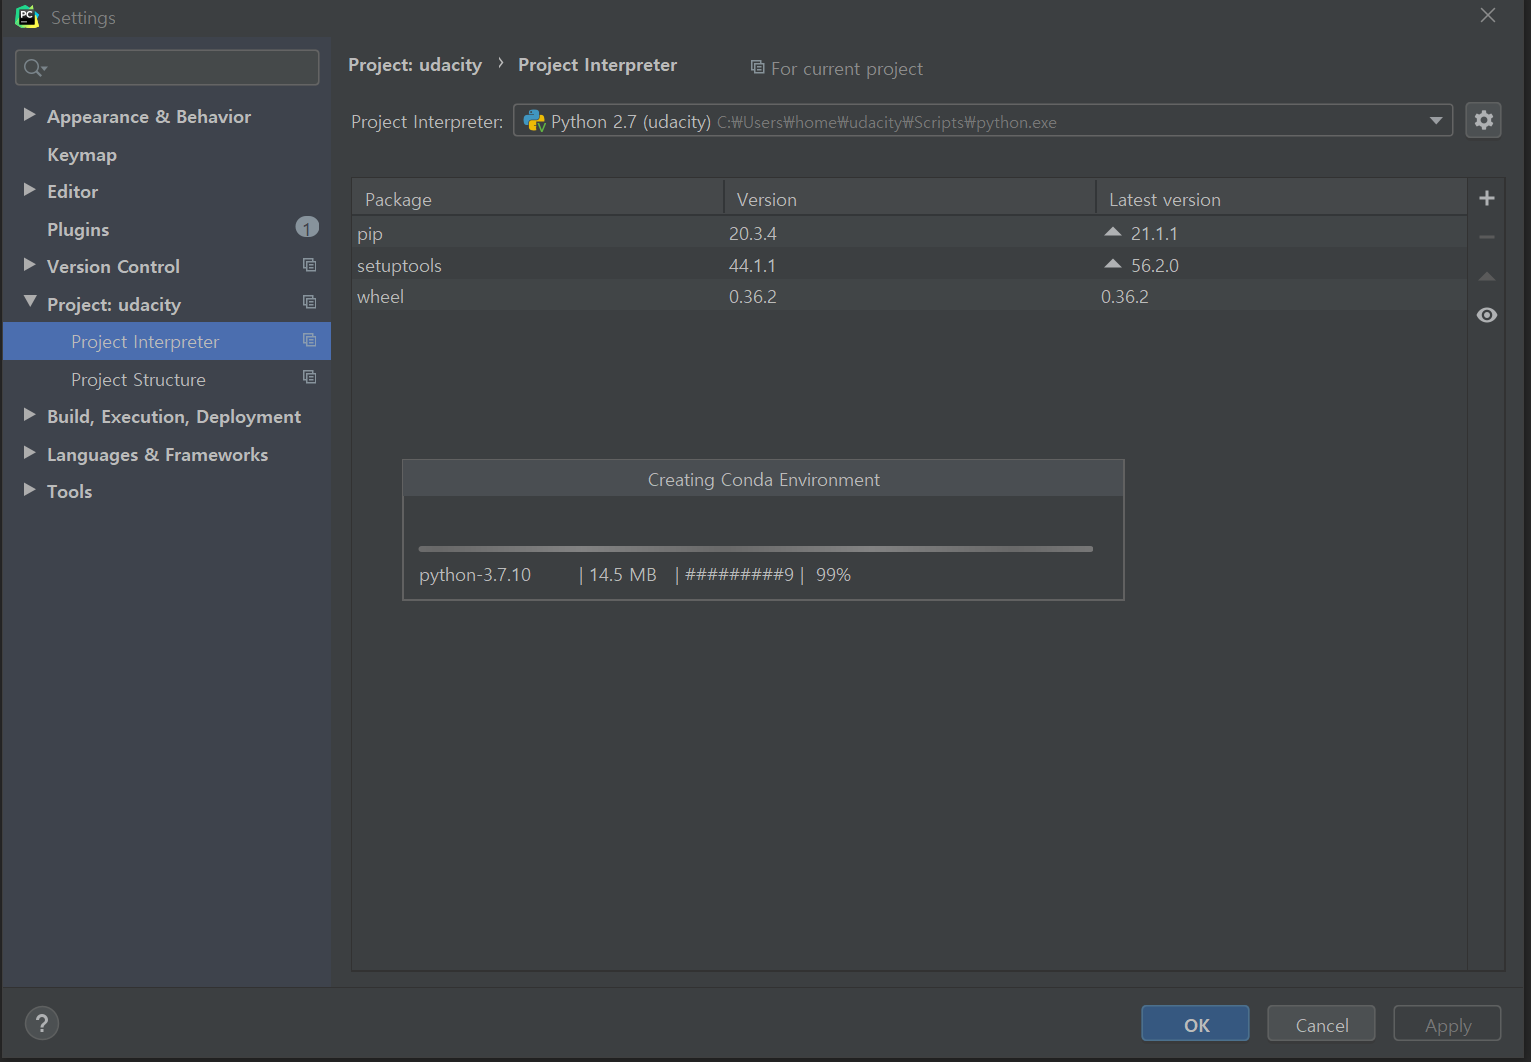Click the Cancel button

pos(1321,1024)
